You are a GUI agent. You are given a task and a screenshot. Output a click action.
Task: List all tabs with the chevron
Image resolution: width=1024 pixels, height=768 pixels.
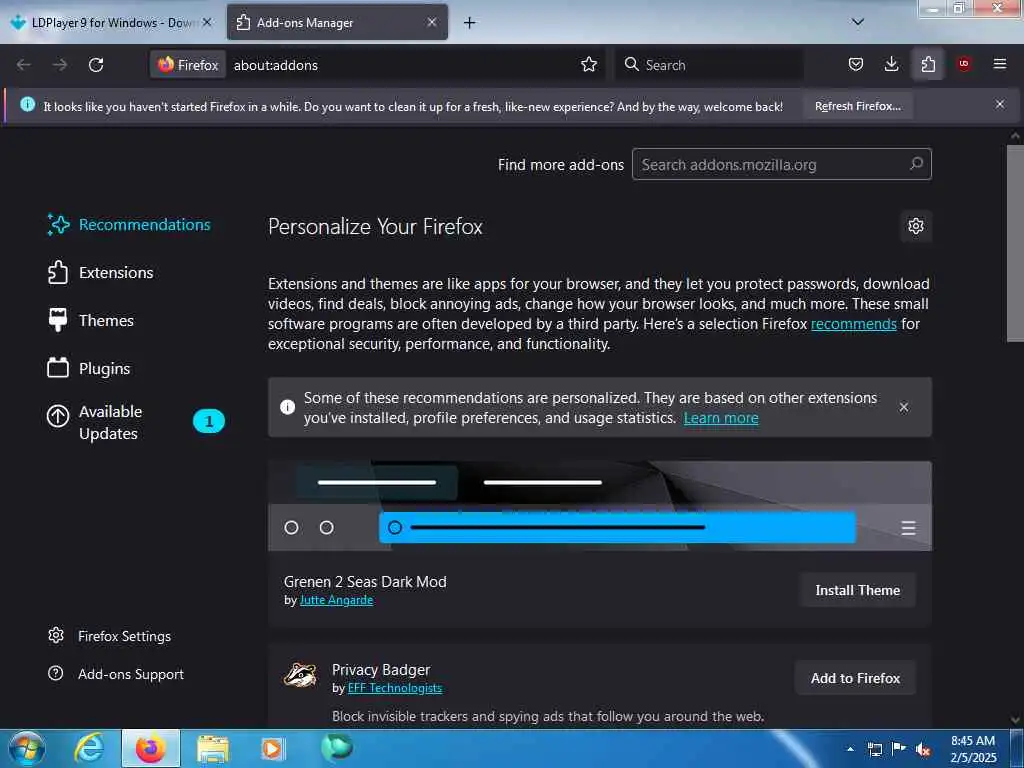coord(858,22)
